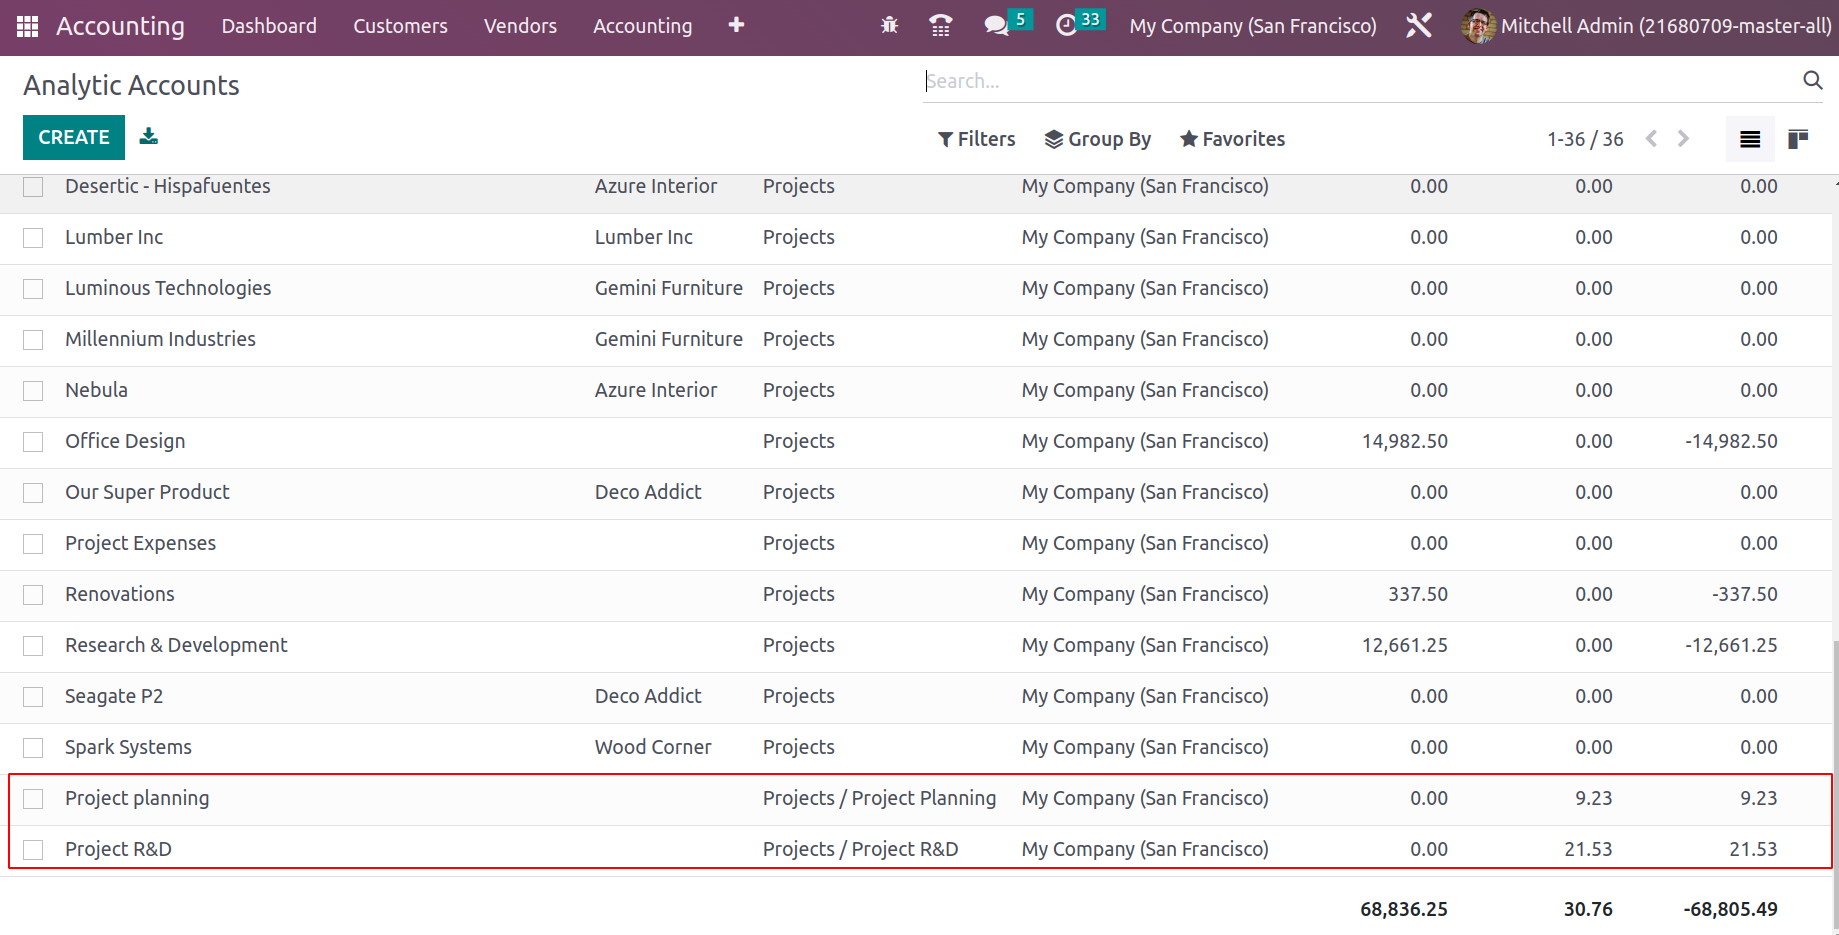Click the search magnifier icon
Image resolution: width=1839 pixels, height=935 pixels.
[x=1812, y=80]
